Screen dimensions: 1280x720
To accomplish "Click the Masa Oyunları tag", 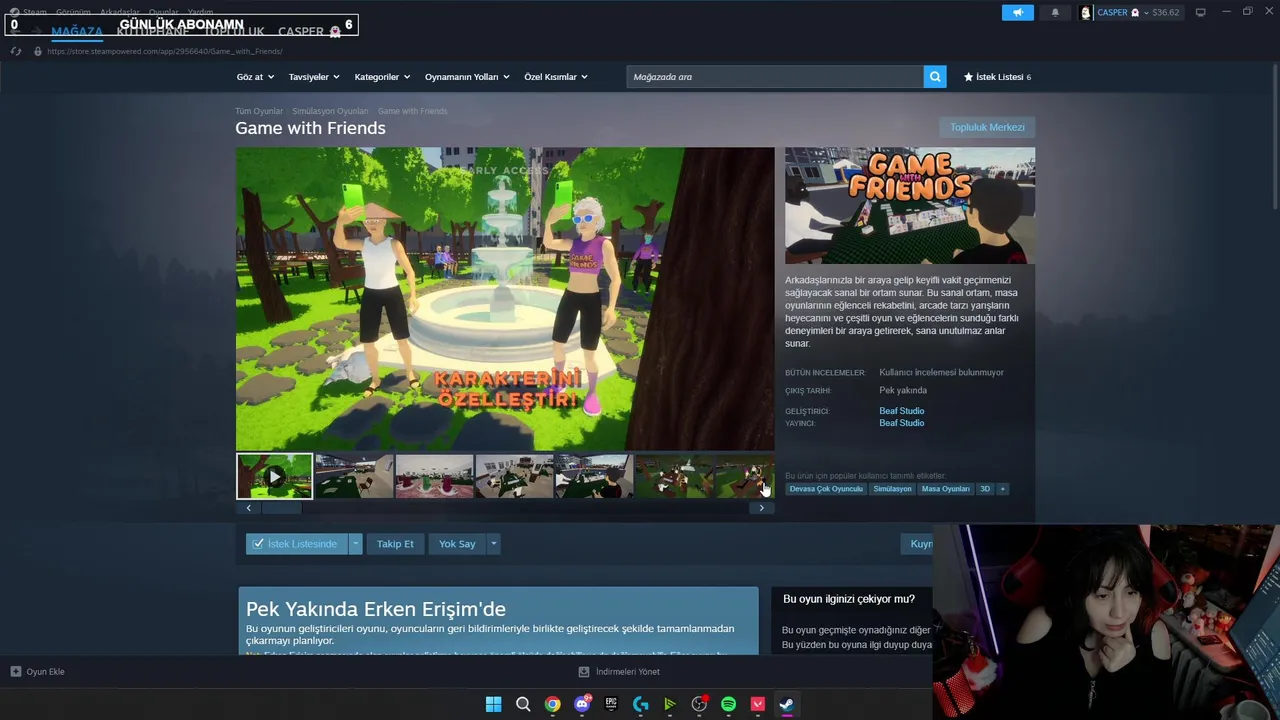I will [x=945, y=489].
